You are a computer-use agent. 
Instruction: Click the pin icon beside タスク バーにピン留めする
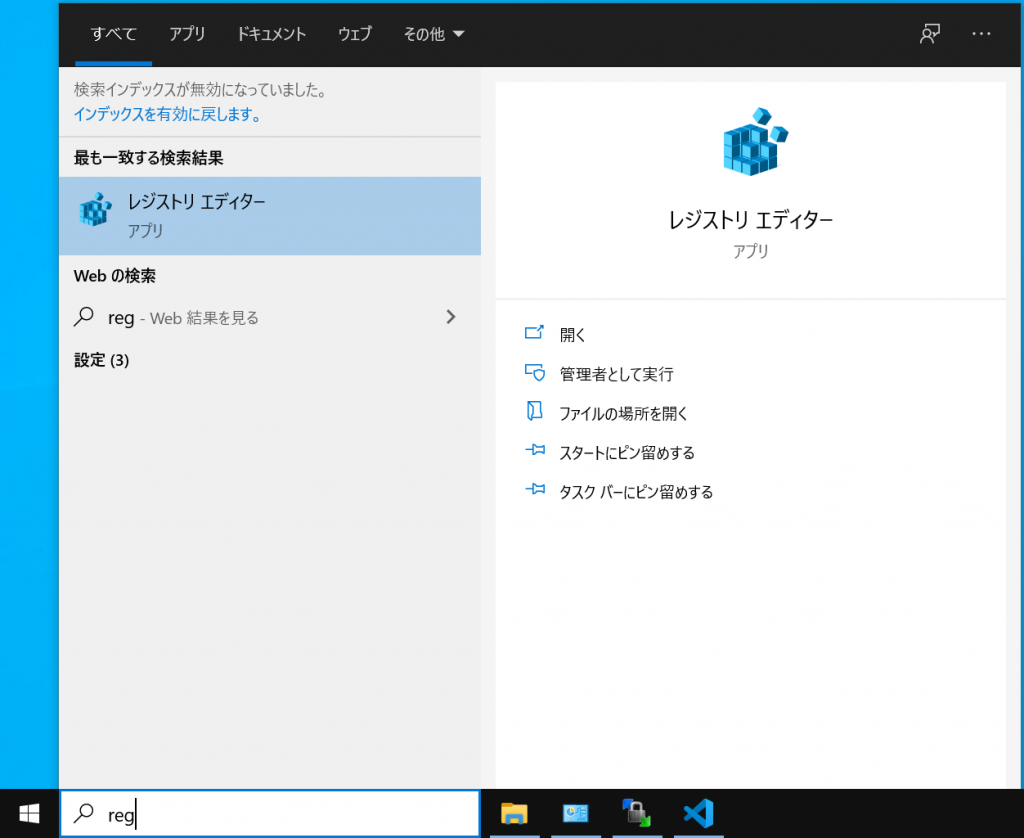[535, 489]
